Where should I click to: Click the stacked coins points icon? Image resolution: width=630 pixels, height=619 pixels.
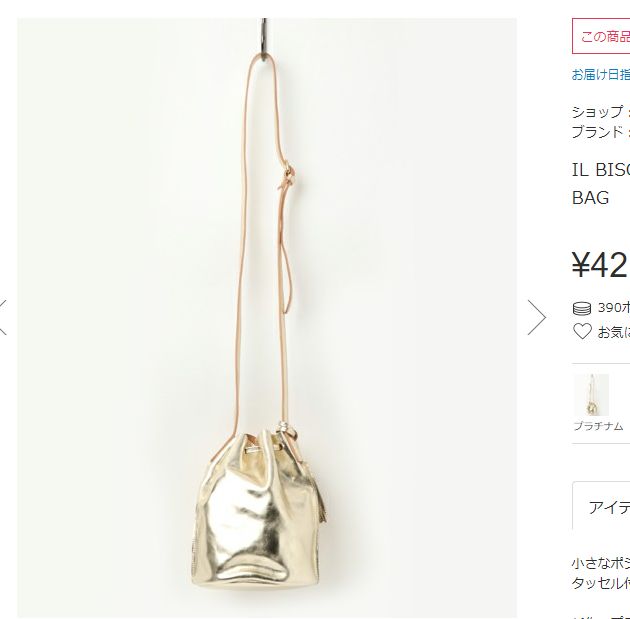pos(582,308)
